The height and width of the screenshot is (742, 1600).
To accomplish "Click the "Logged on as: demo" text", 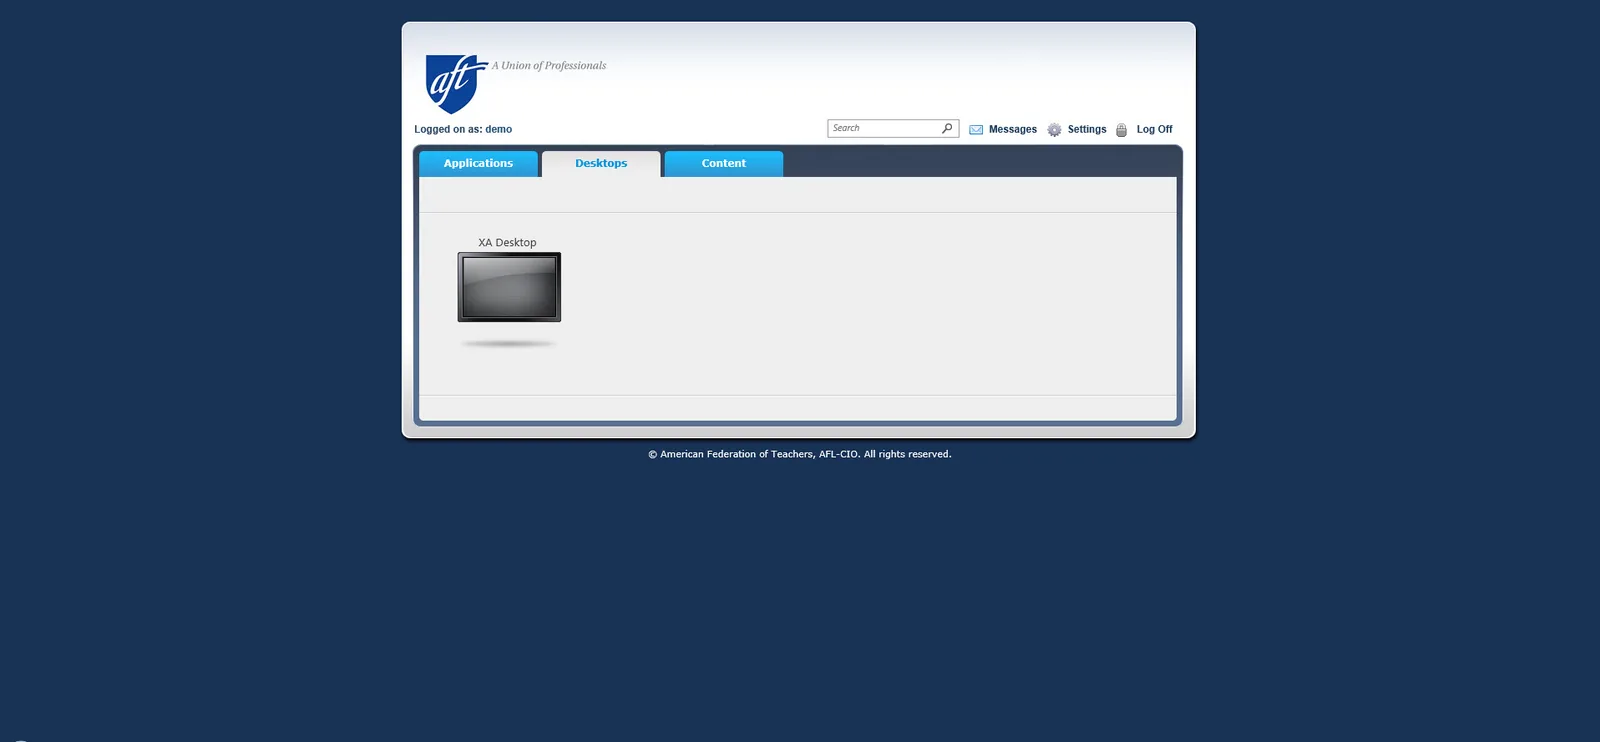I will (x=463, y=130).
